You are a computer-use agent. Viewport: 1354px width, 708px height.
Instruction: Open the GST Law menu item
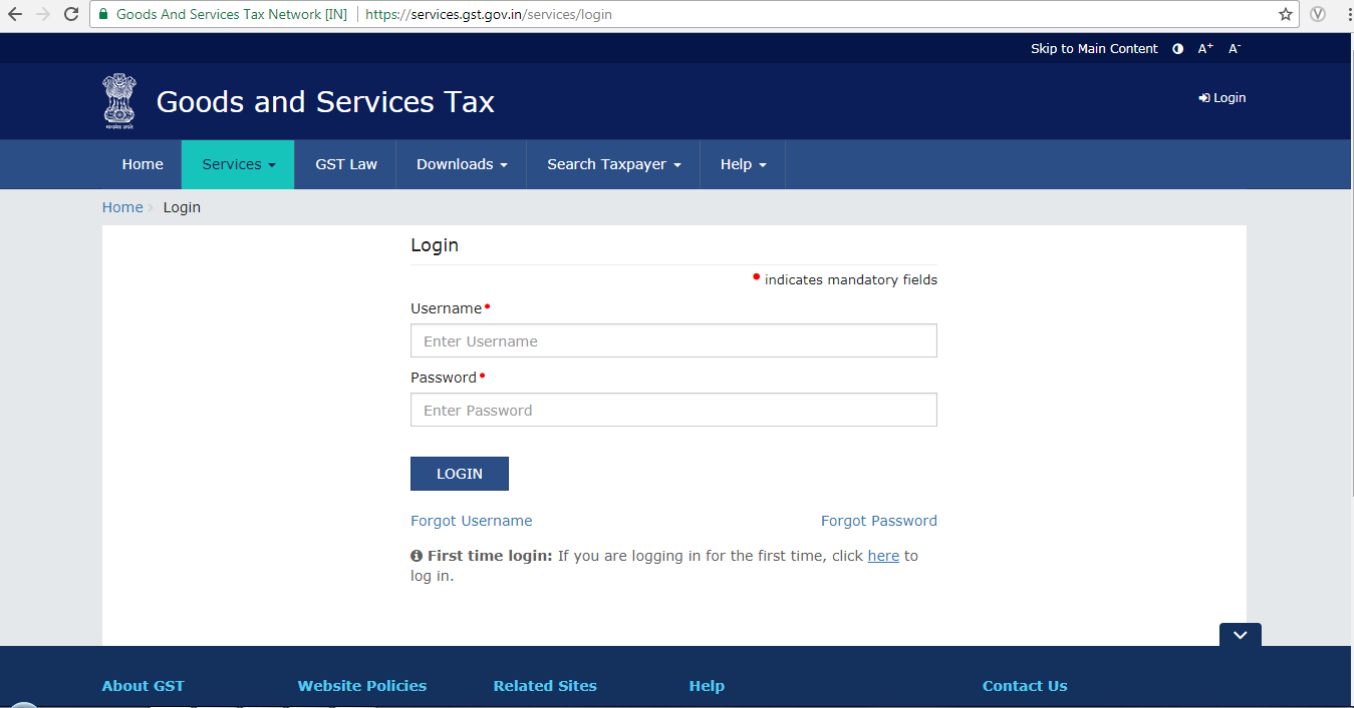(x=346, y=164)
